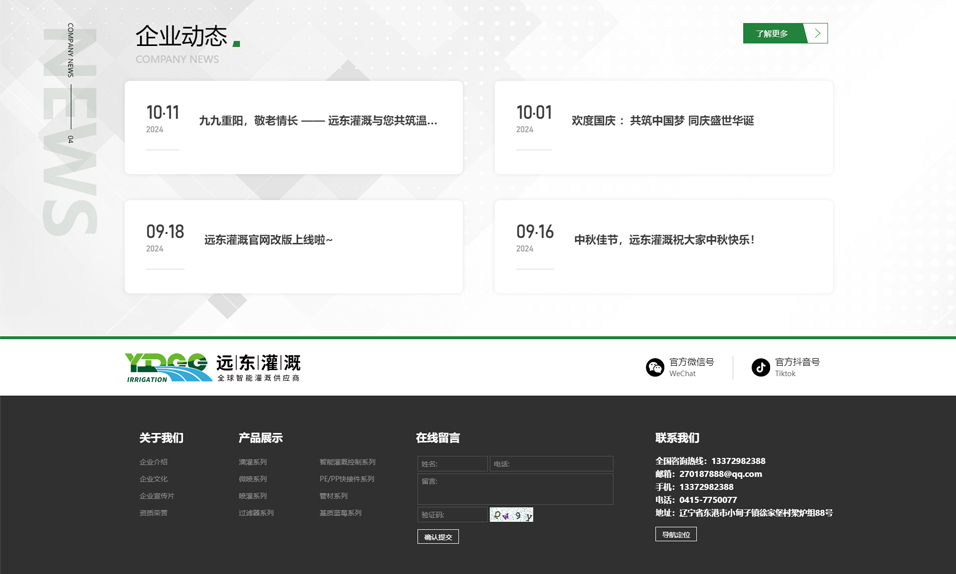Click the arrow on the 了解更多 button

click(817, 34)
